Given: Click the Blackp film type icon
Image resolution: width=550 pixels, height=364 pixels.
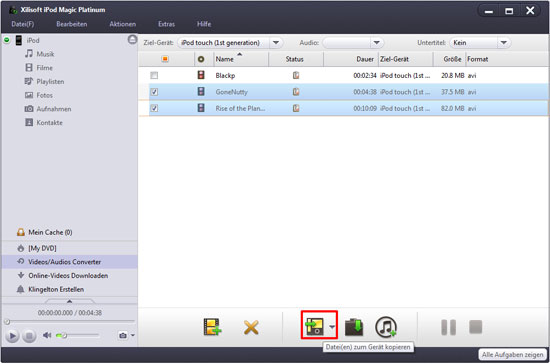Looking at the screenshot, I should [x=201, y=75].
